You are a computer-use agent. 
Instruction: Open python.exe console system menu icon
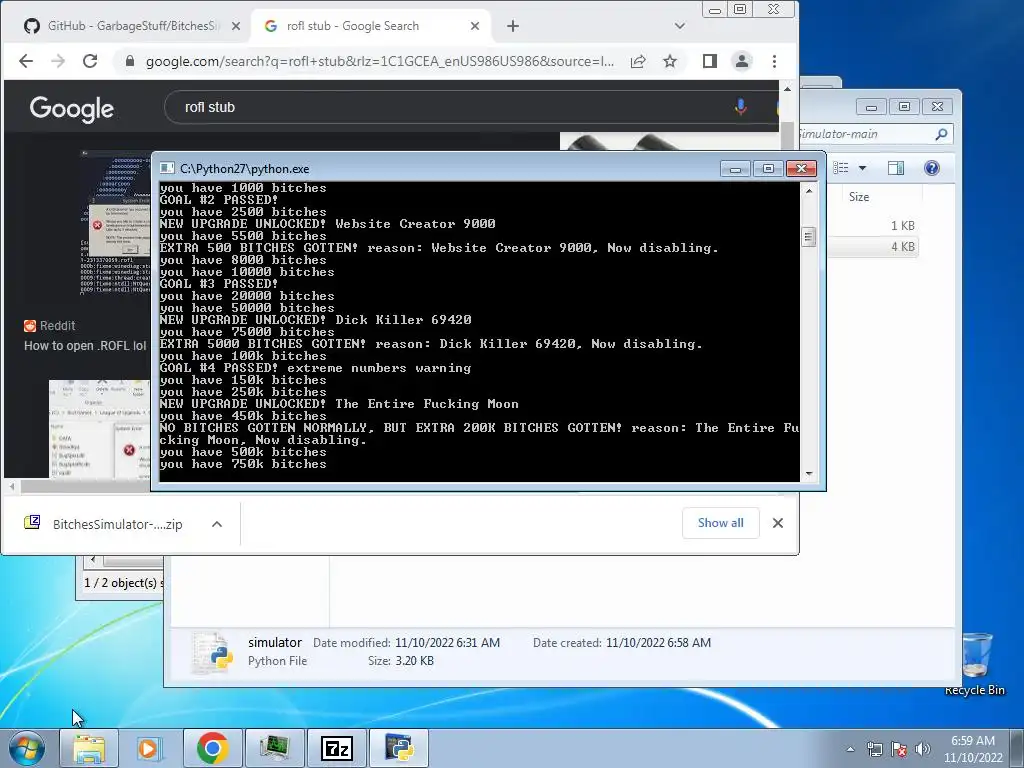point(167,168)
